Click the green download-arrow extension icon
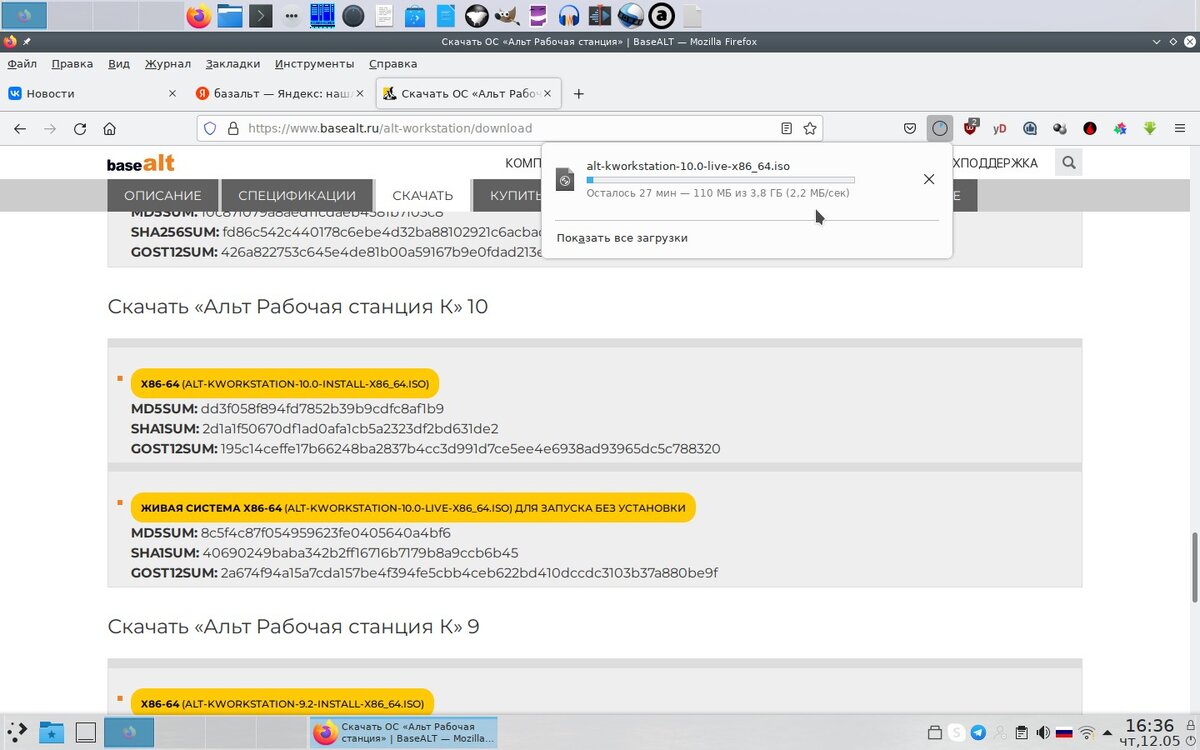 tap(1150, 128)
